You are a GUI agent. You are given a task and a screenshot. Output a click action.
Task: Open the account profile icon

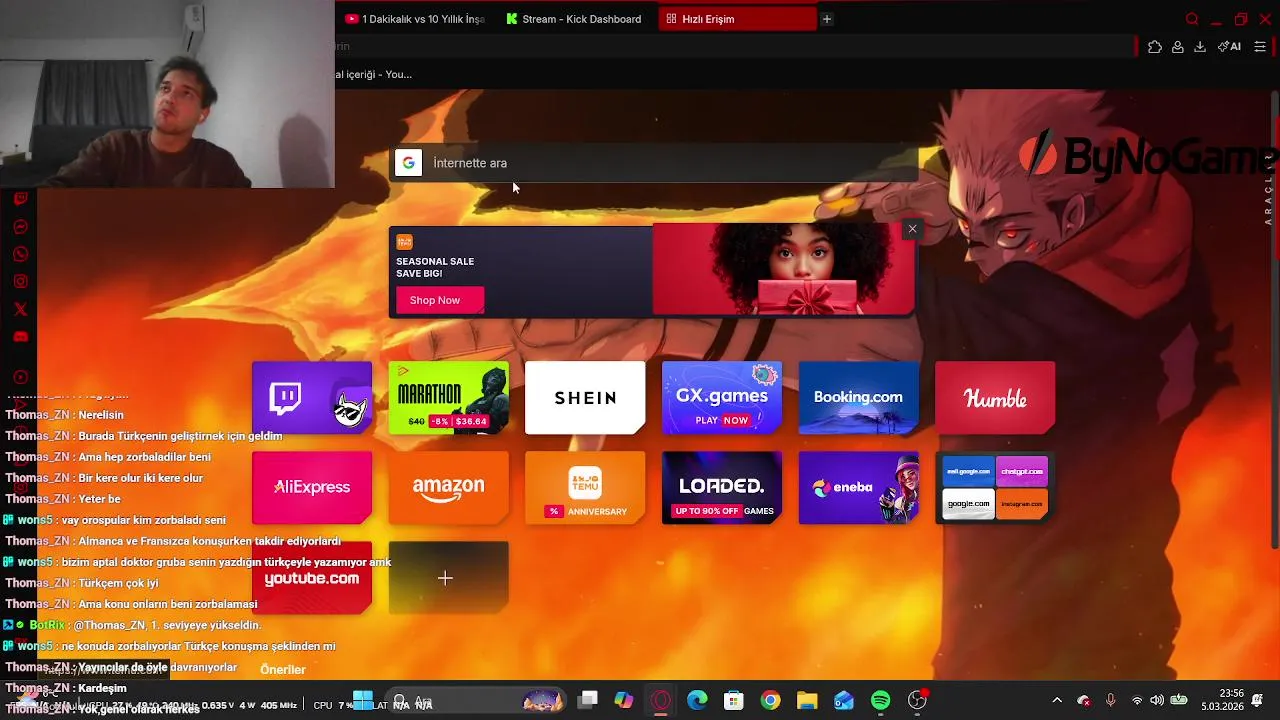pyautogui.click(x=1178, y=46)
